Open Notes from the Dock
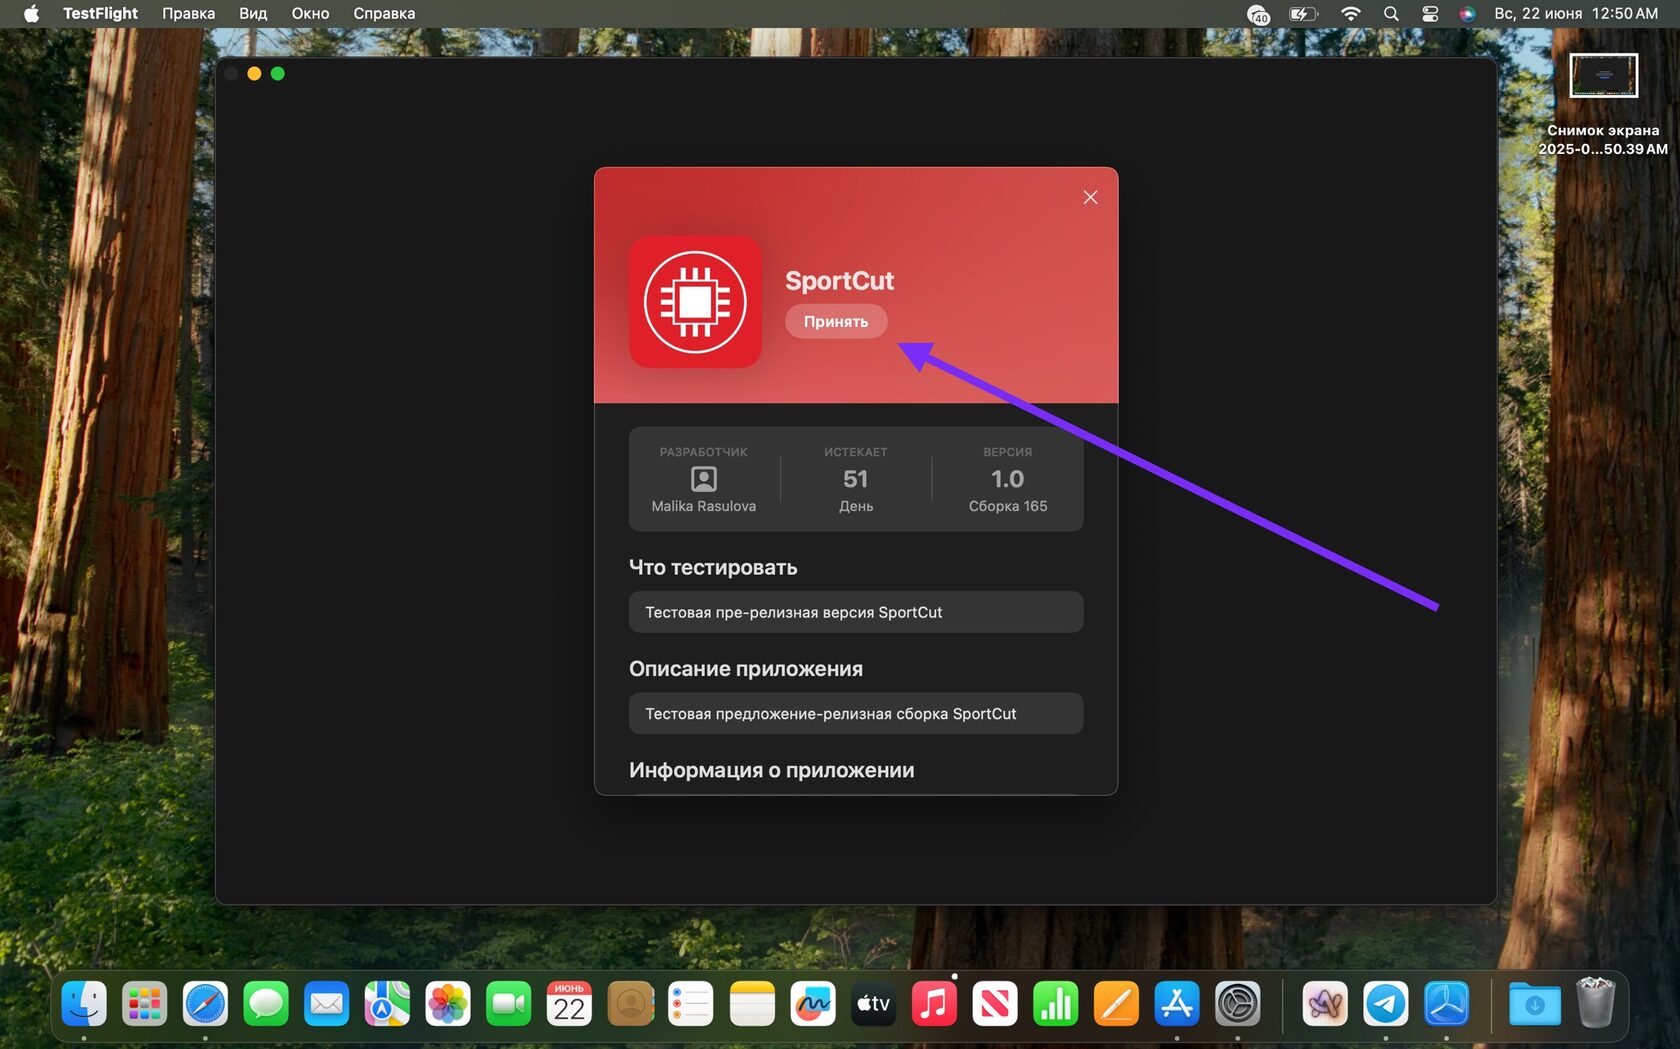This screenshot has width=1680, height=1049. pos(752,1003)
